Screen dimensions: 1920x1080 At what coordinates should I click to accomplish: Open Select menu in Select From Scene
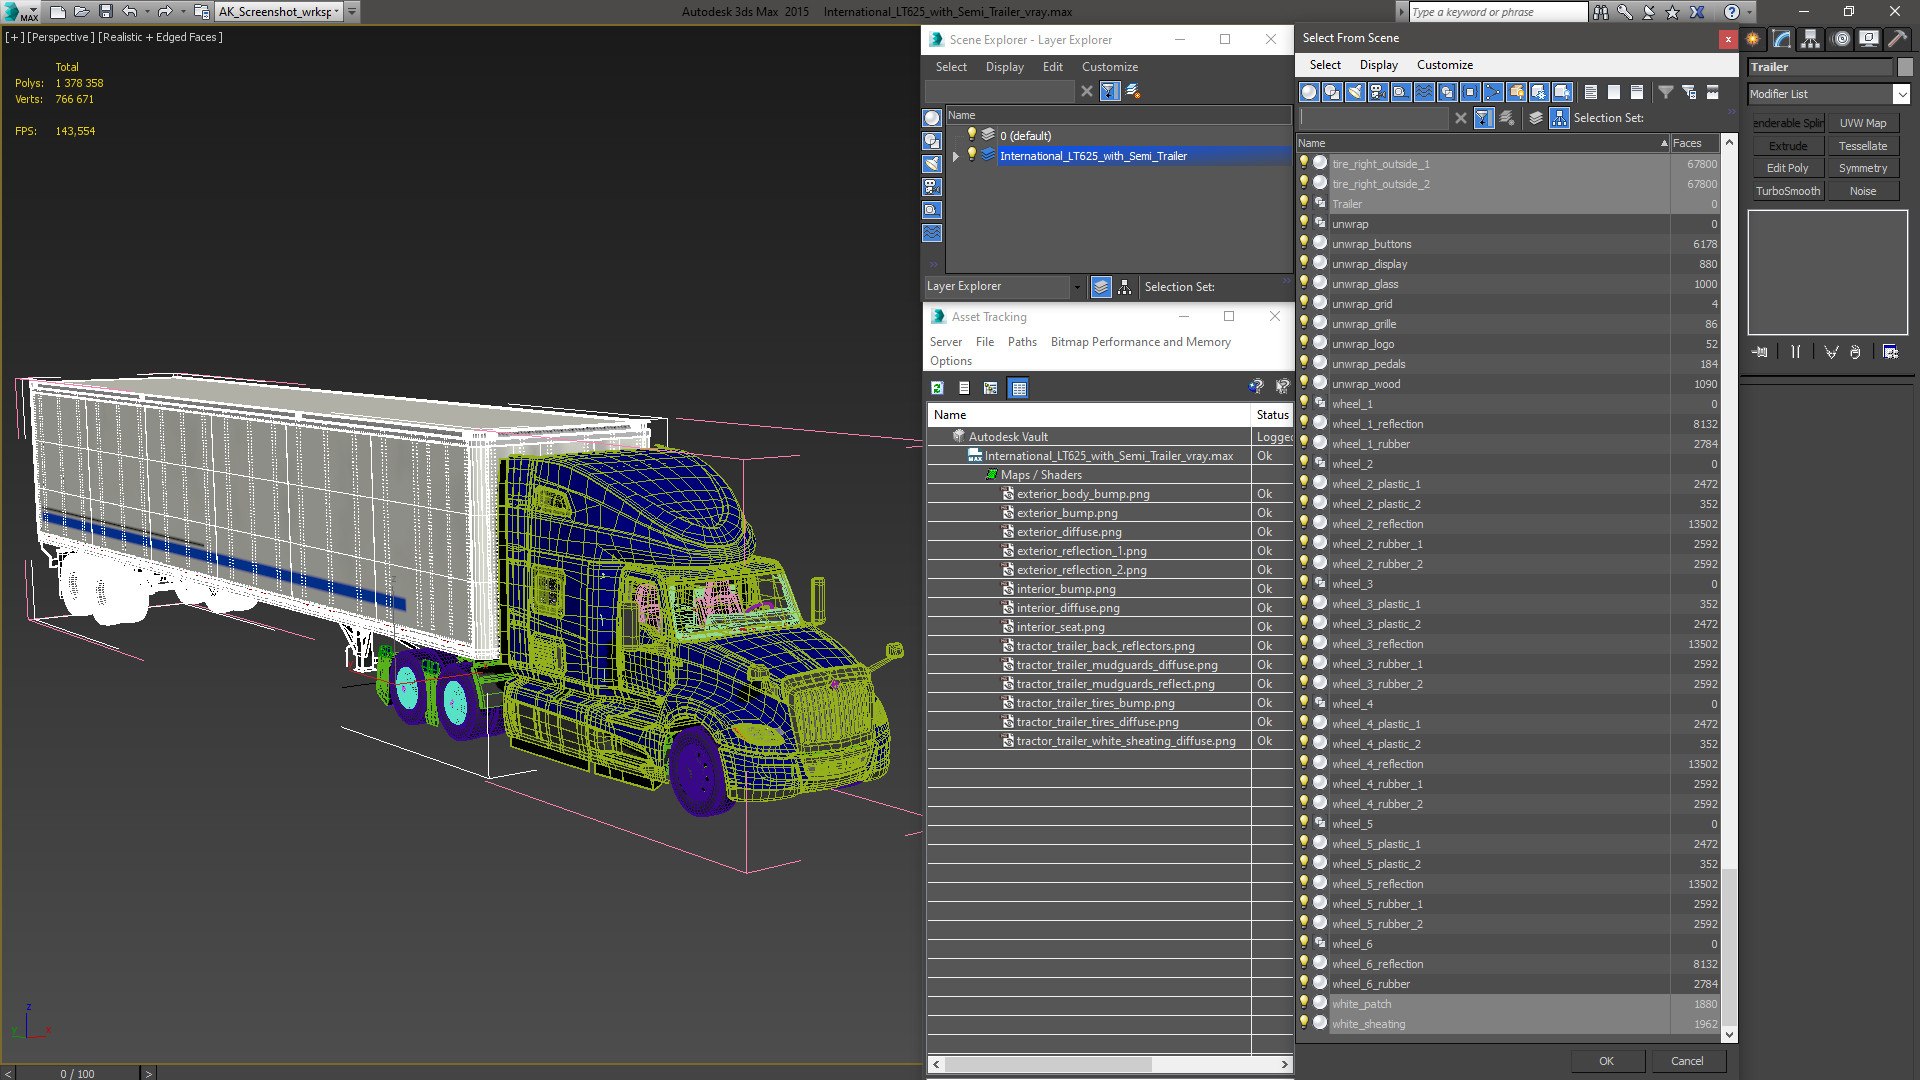tap(1325, 65)
